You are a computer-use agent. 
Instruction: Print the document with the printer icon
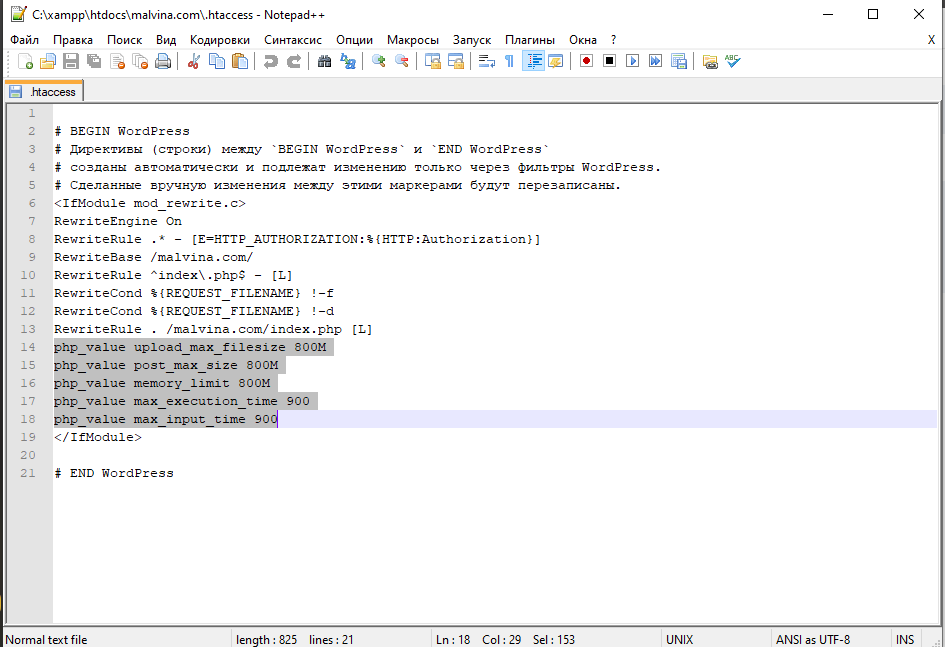pyautogui.click(x=163, y=61)
